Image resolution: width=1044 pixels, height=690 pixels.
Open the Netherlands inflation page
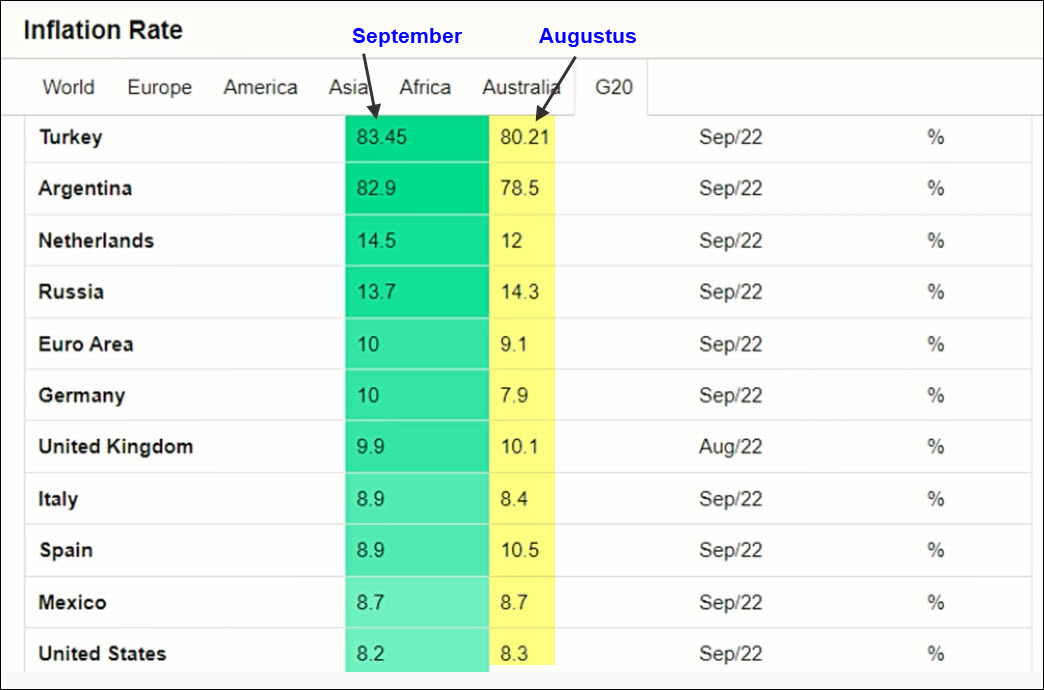[96, 240]
